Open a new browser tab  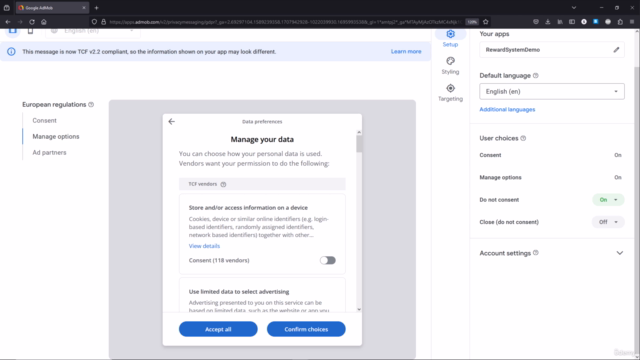point(96,8)
